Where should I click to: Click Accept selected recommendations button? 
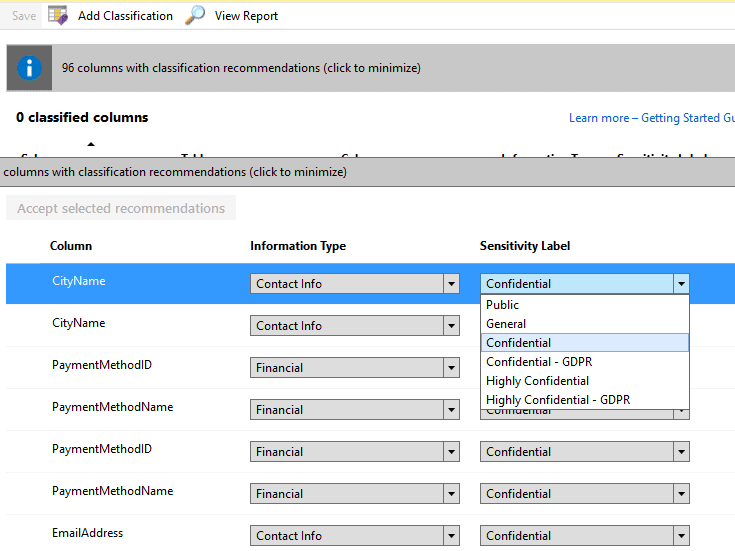(x=121, y=208)
